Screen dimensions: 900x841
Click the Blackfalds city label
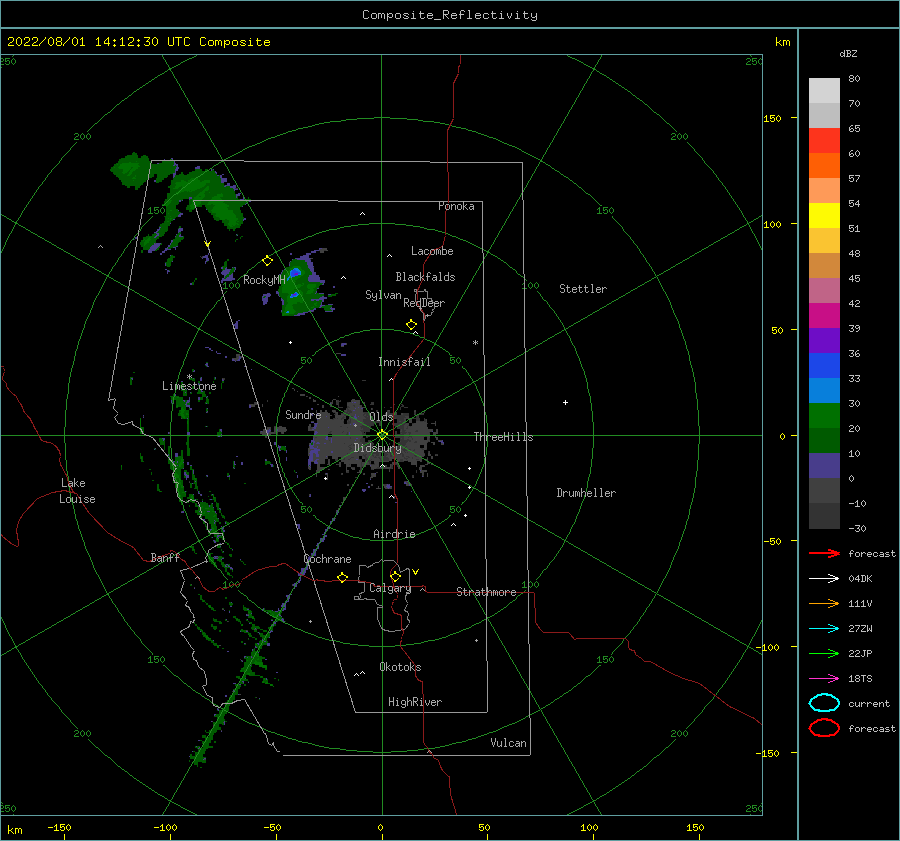tap(425, 277)
